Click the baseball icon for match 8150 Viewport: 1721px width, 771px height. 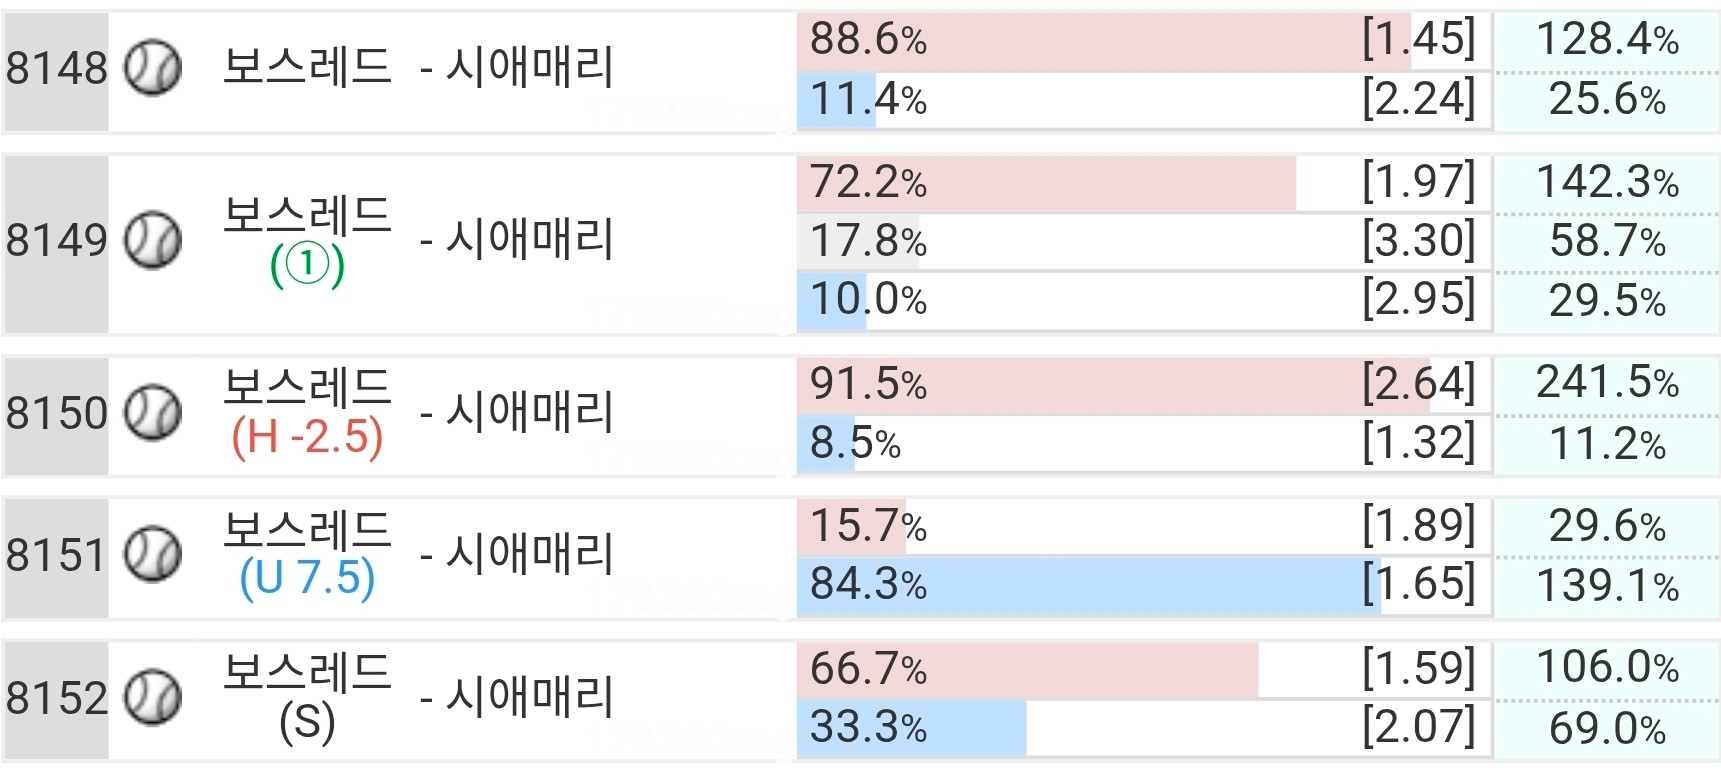pos(152,412)
